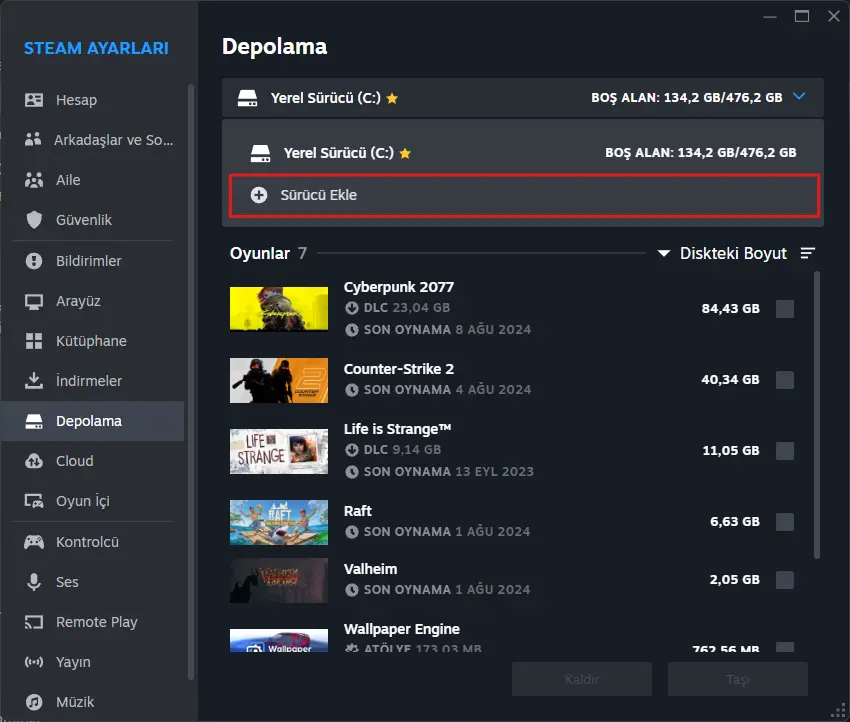Click the games list scrollbar
Screen dimensions: 850x722
(816, 415)
